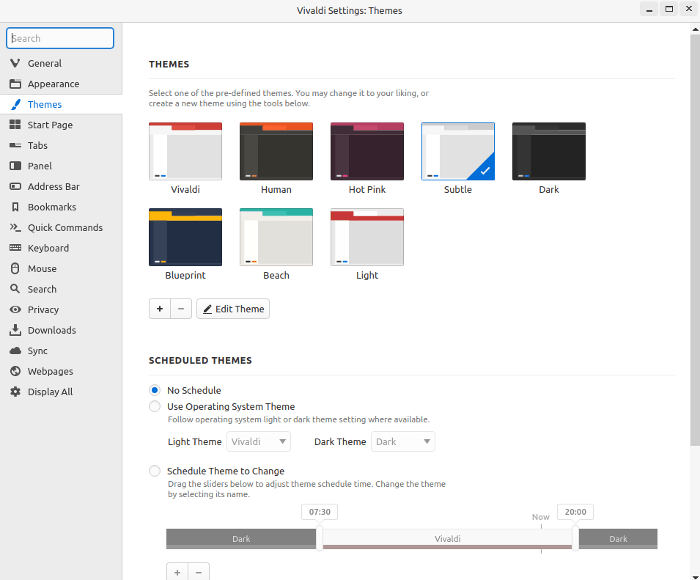Click the Sync cloud icon
Screen dimensions: 700x580
(15, 351)
